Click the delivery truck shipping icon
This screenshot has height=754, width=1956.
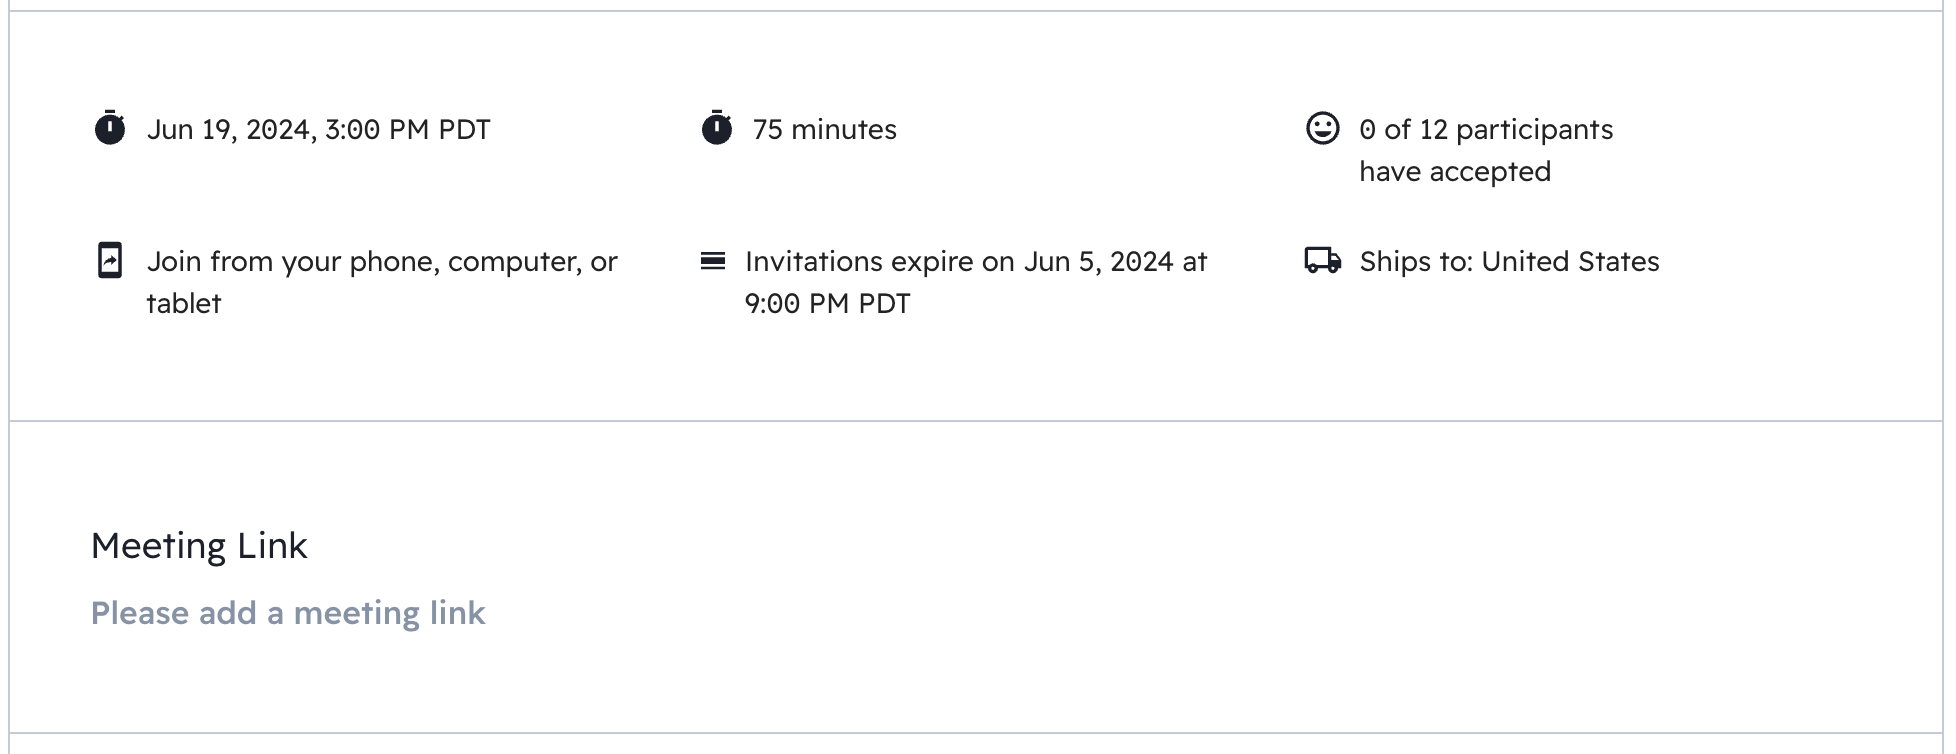point(1322,261)
